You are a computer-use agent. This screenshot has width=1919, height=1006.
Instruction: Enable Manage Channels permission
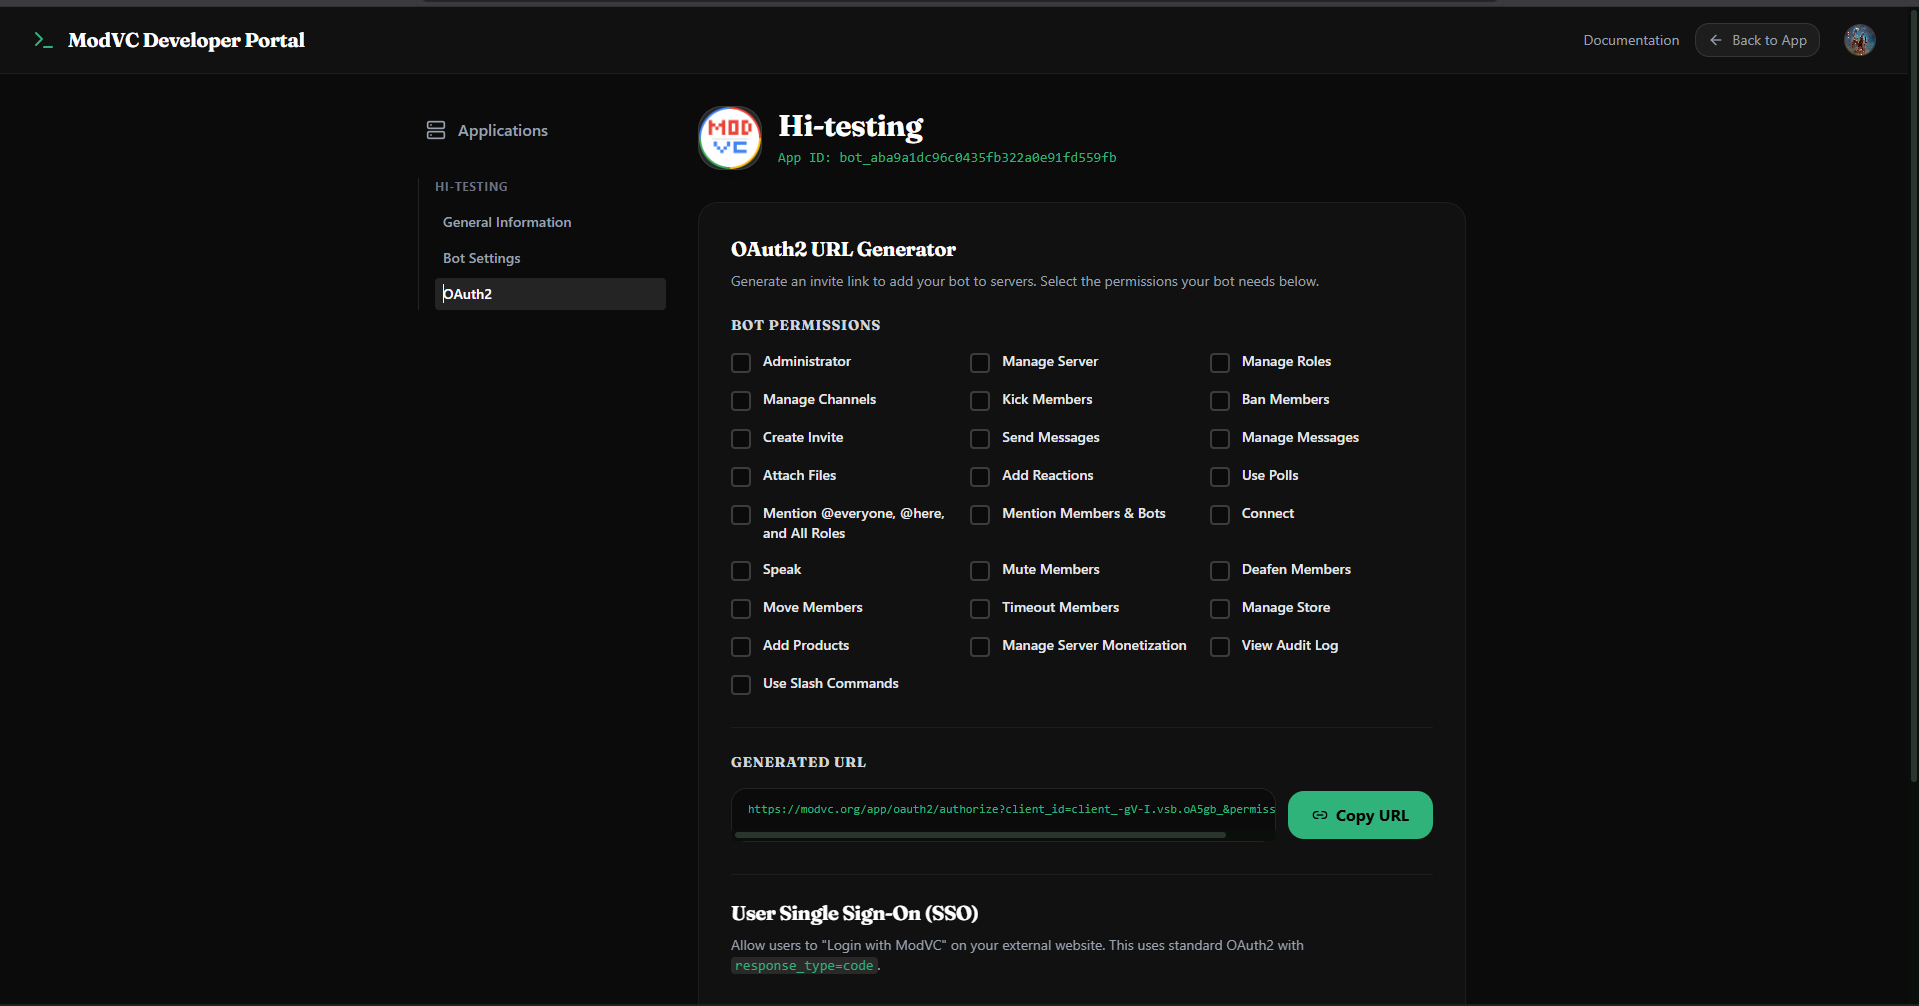click(x=741, y=400)
